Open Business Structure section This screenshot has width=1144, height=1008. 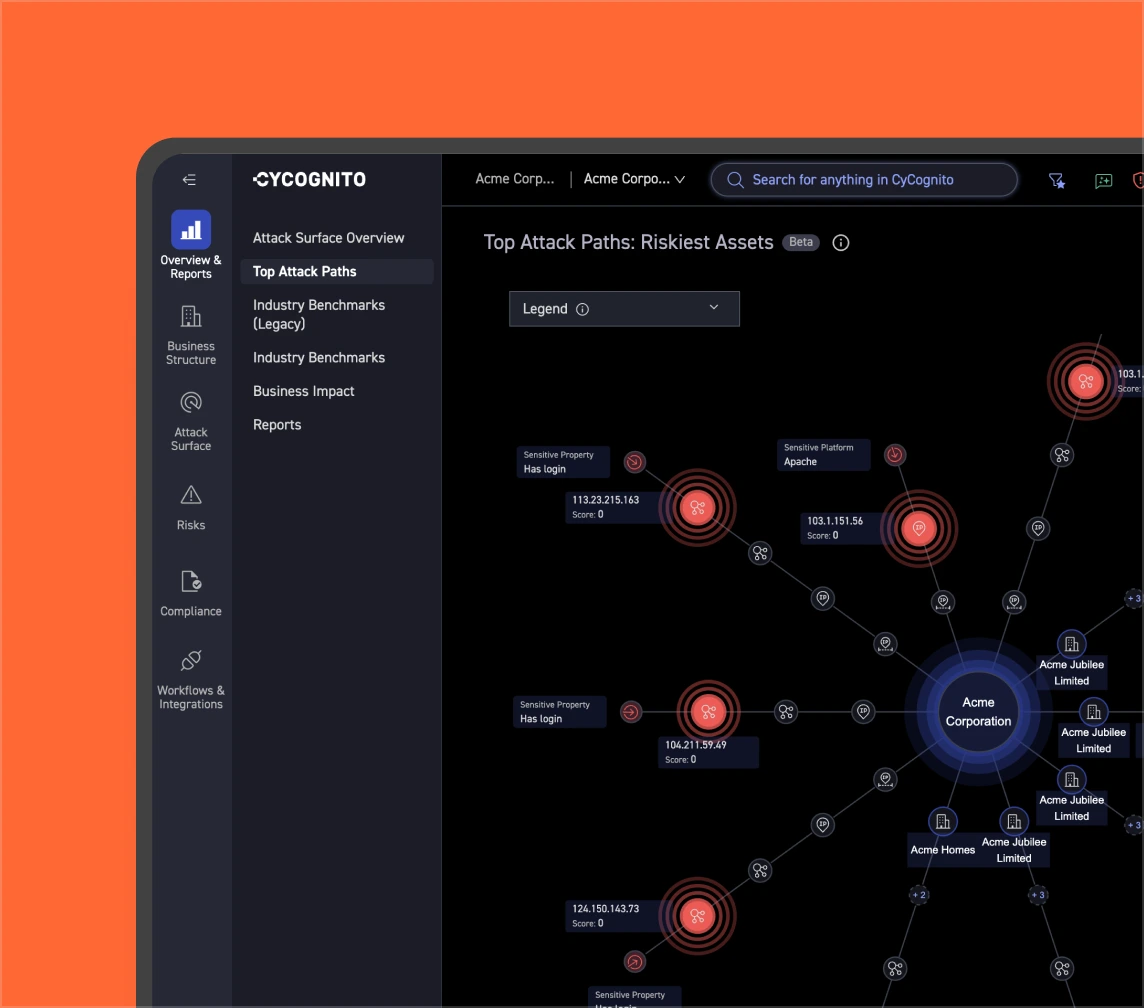point(191,335)
